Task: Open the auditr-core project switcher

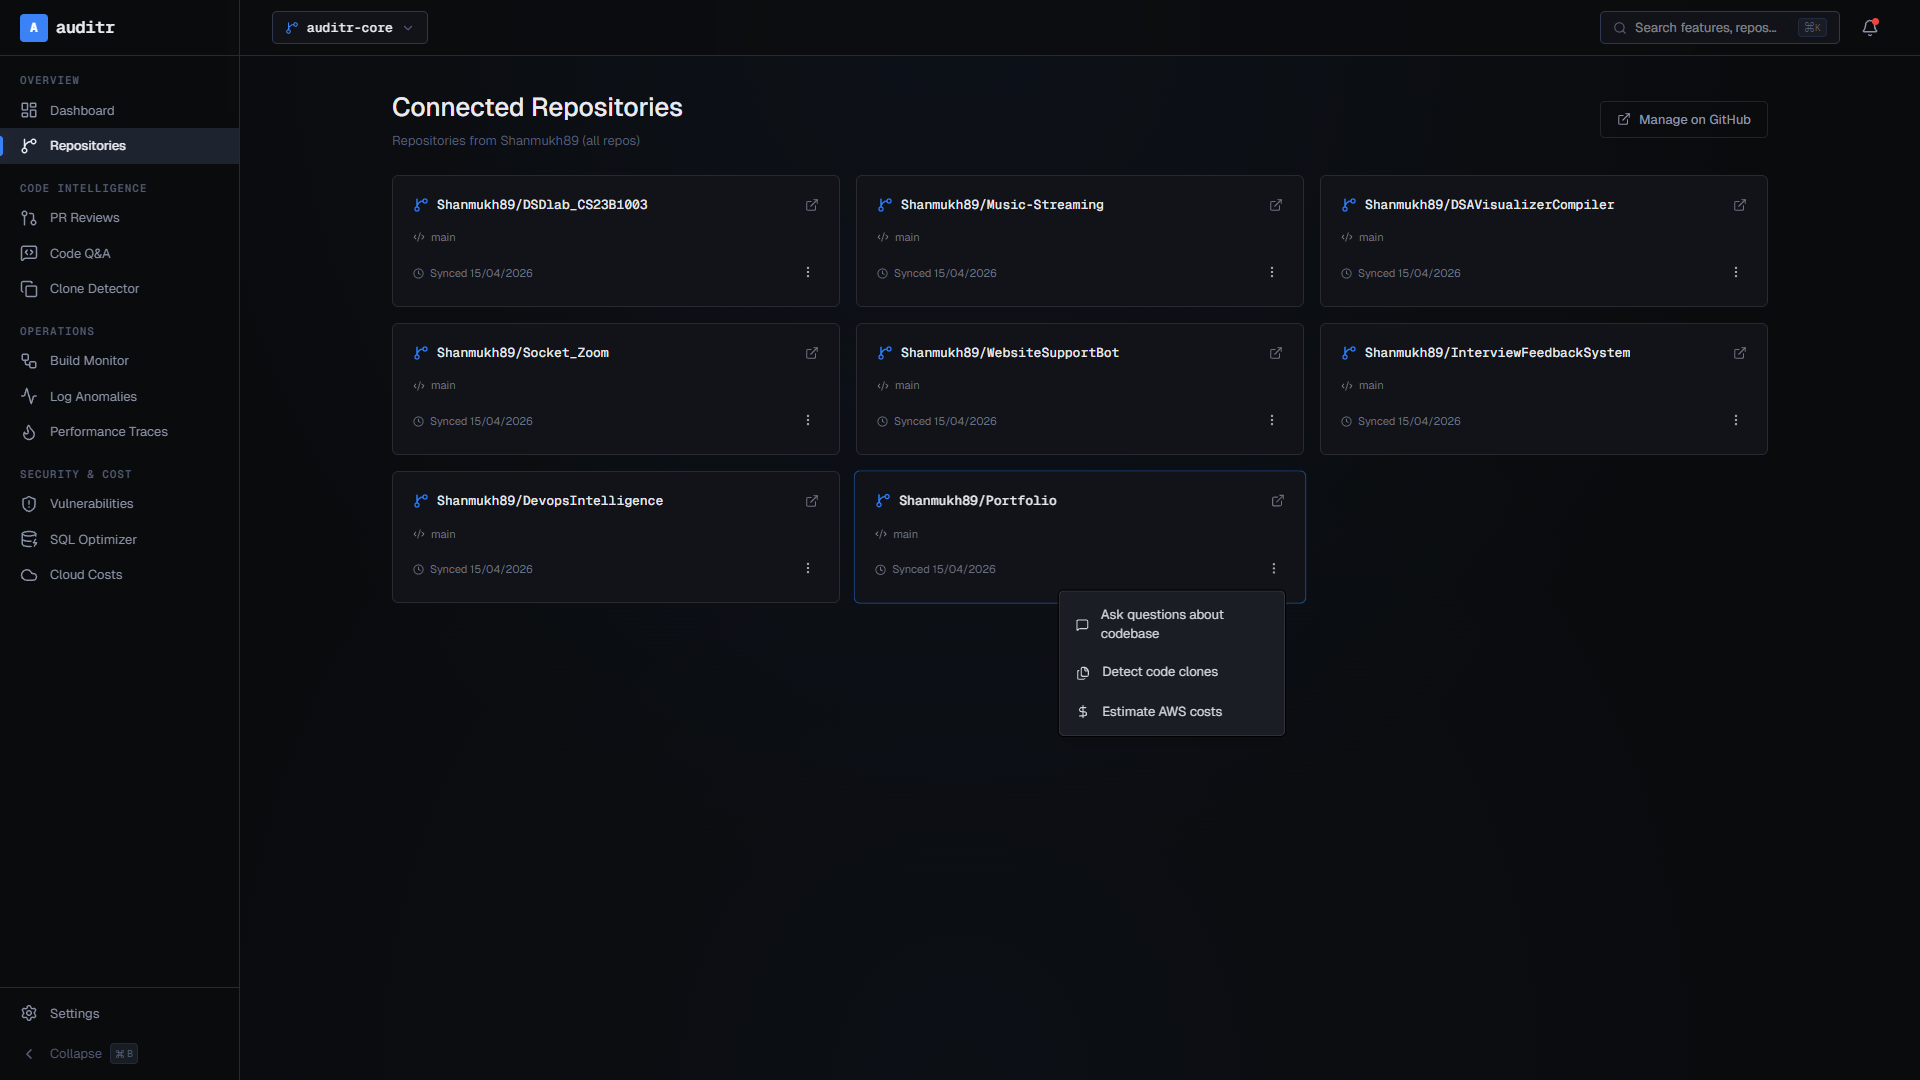Action: pos(349,27)
